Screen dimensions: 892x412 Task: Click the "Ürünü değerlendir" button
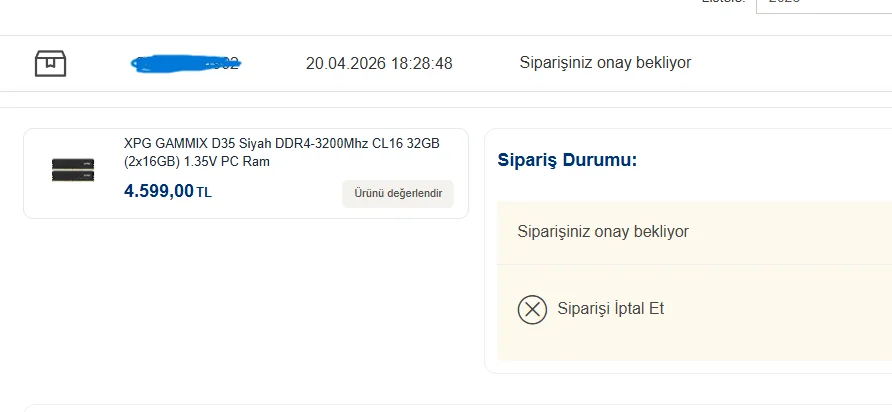(x=398, y=194)
